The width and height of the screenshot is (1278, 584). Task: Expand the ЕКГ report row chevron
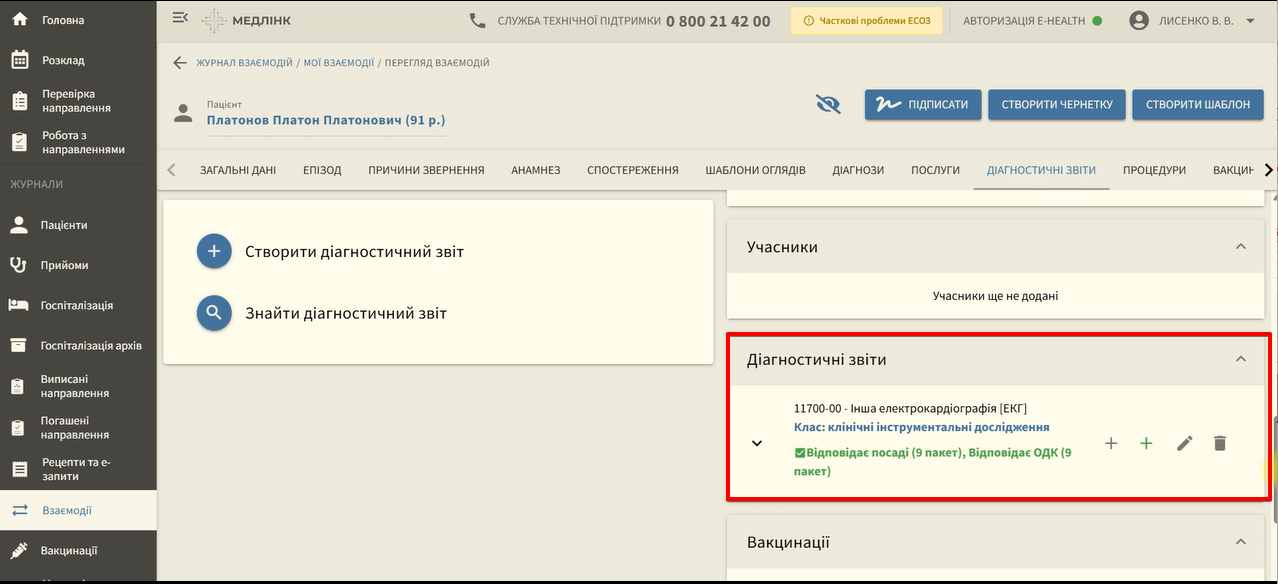[x=757, y=443]
